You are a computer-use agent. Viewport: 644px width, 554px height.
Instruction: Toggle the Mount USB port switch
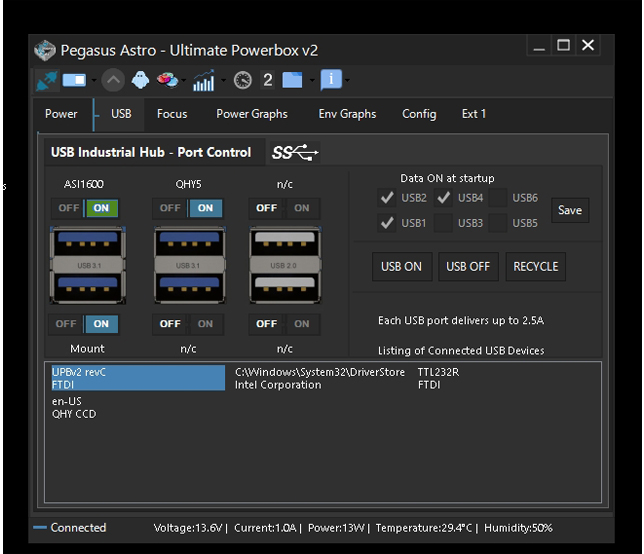[84, 324]
